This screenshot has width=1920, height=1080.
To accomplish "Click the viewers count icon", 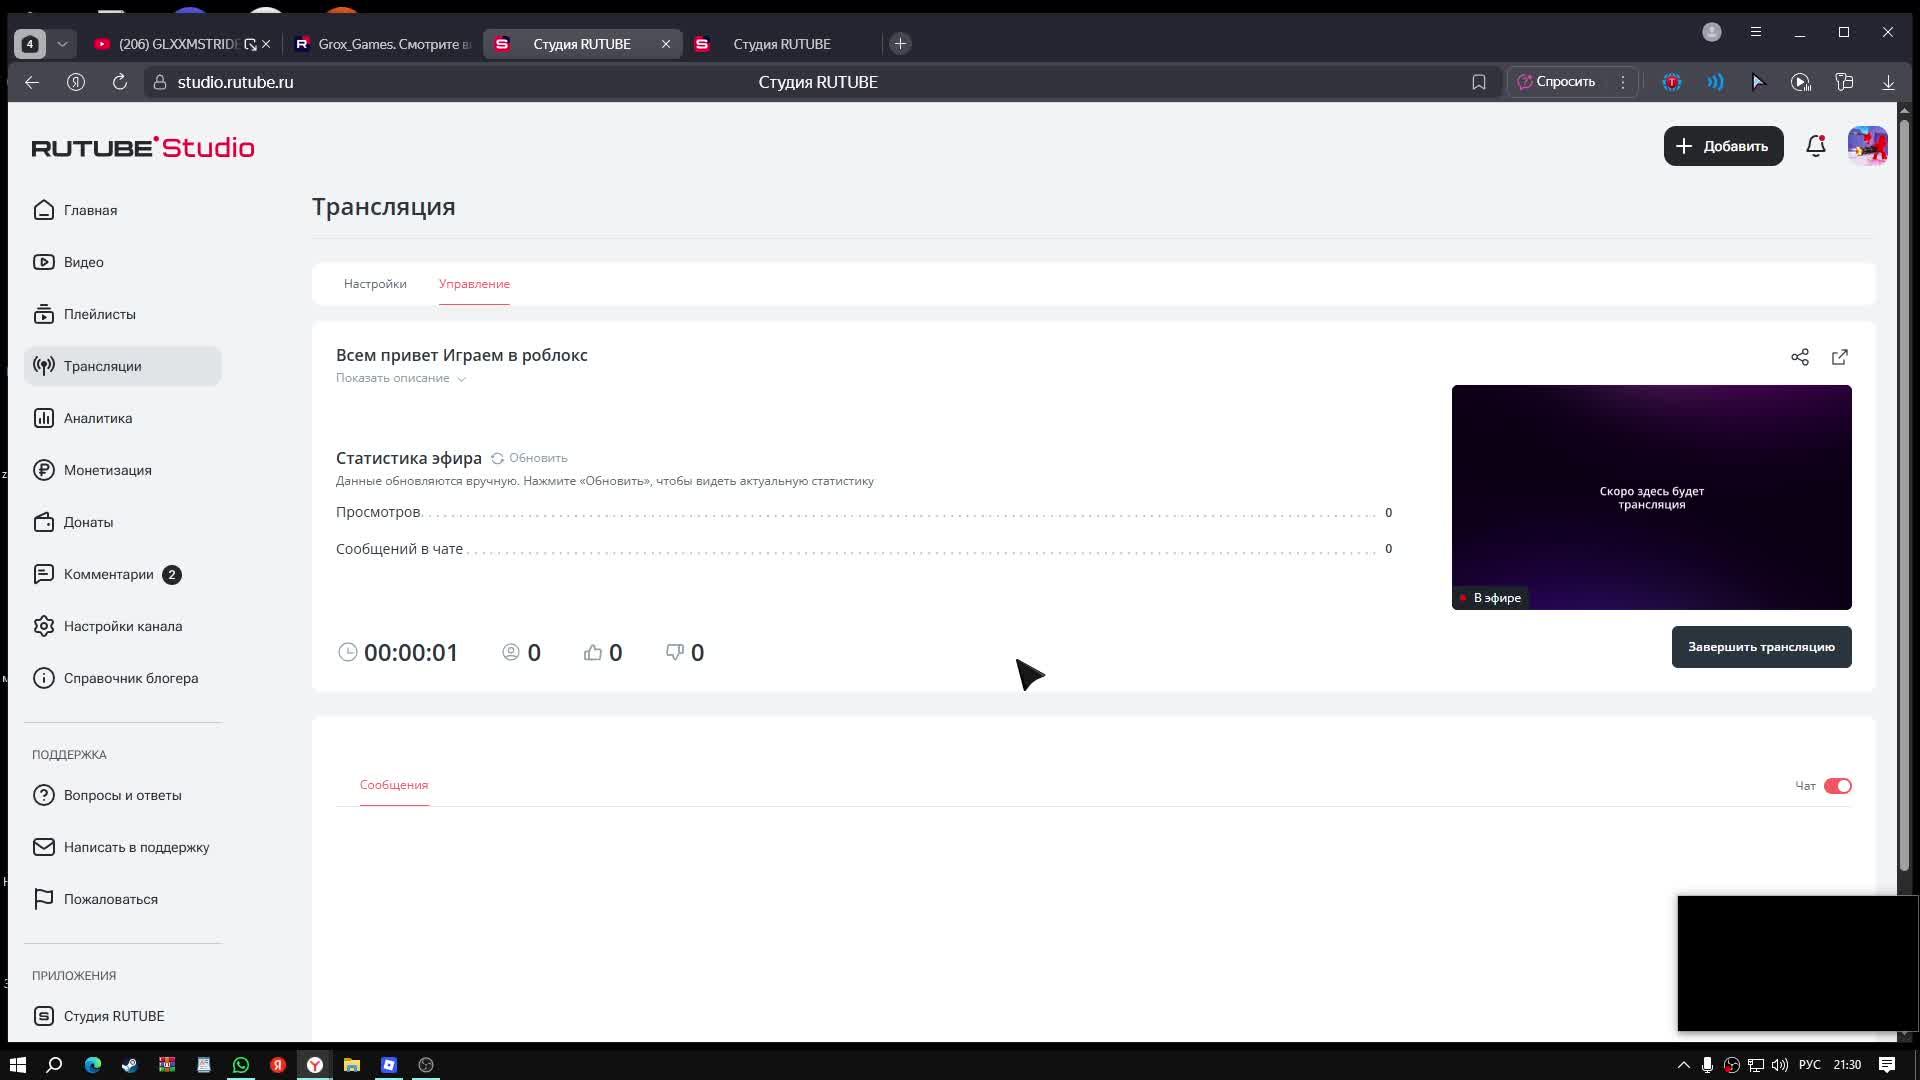I will tap(511, 652).
